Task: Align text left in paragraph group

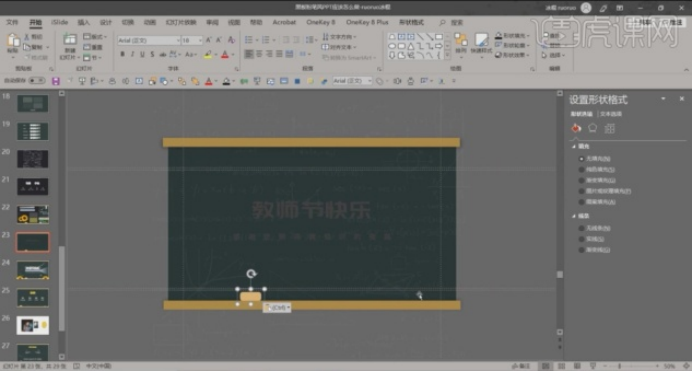Action: [x=249, y=54]
